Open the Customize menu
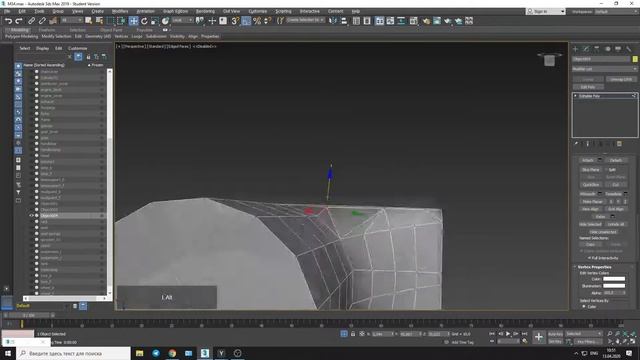640x360 pixels. (258, 11)
